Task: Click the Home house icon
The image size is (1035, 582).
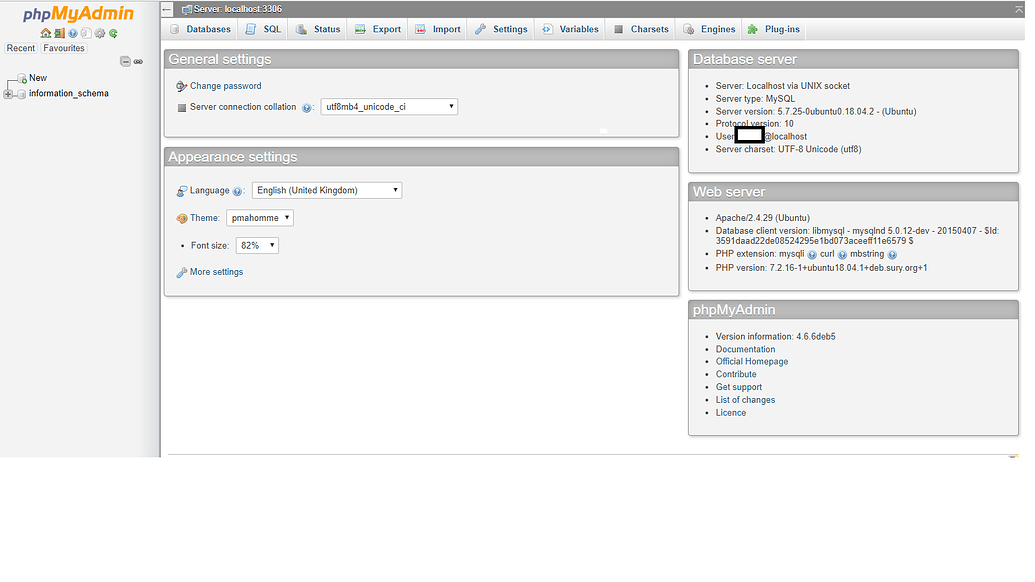Action: [46, 33]
